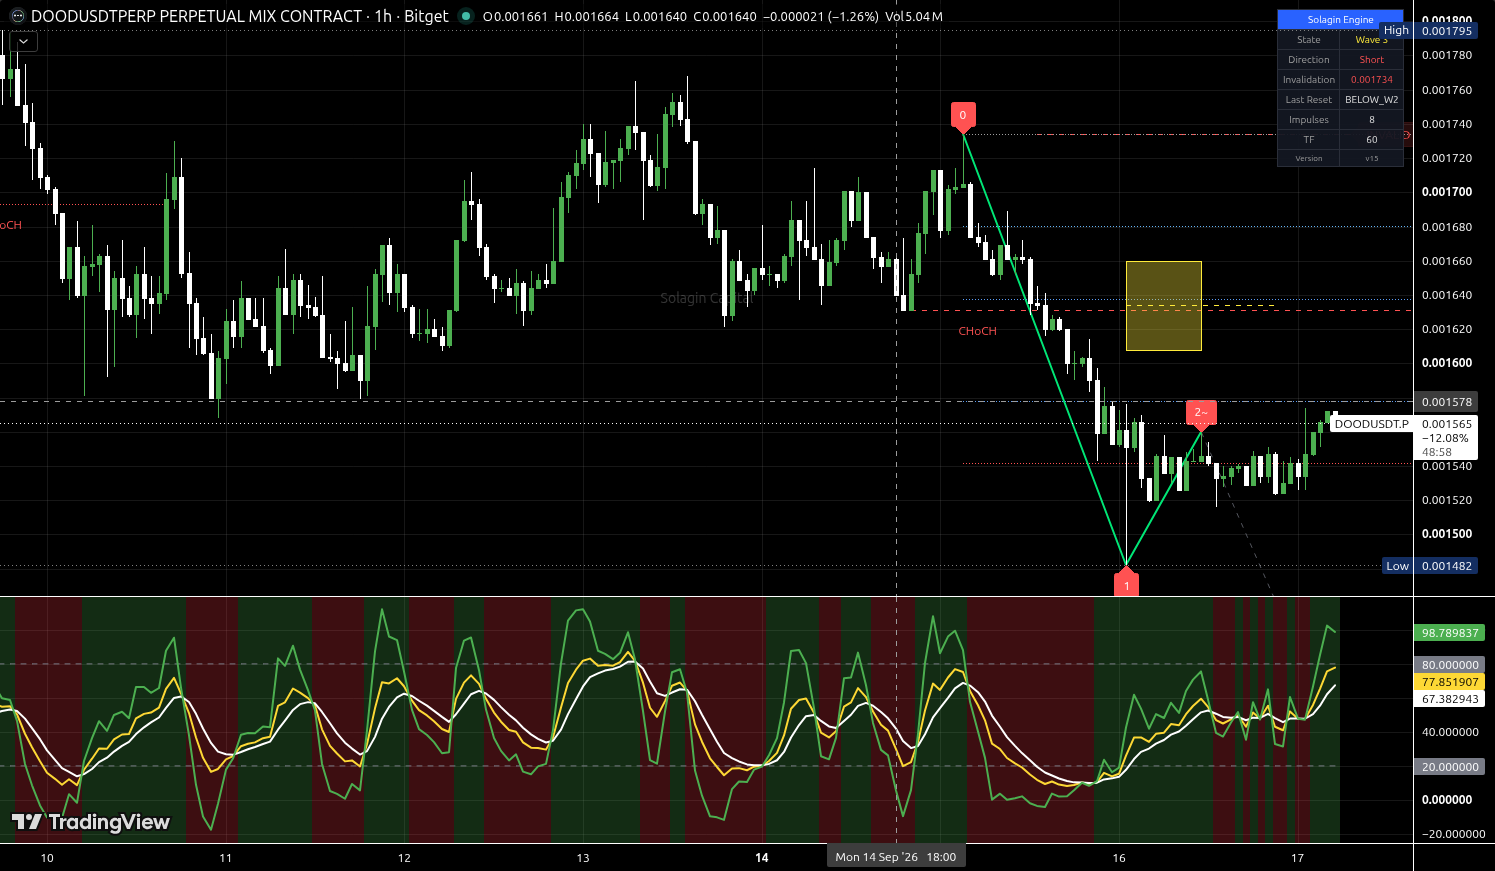The height and width of the screenshot is (871, 1495).
Task: Click the date 14 on time axis
Action: (x=762, y=858)
